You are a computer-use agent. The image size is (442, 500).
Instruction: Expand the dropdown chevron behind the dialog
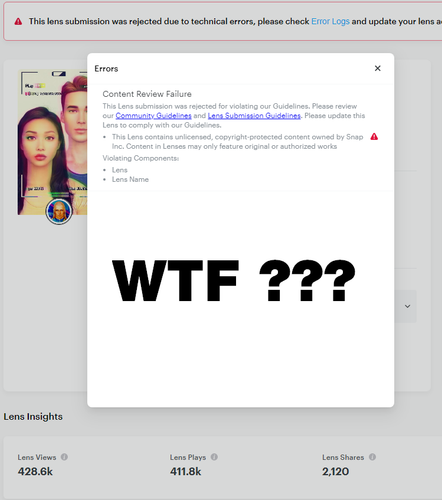point(407,306)
